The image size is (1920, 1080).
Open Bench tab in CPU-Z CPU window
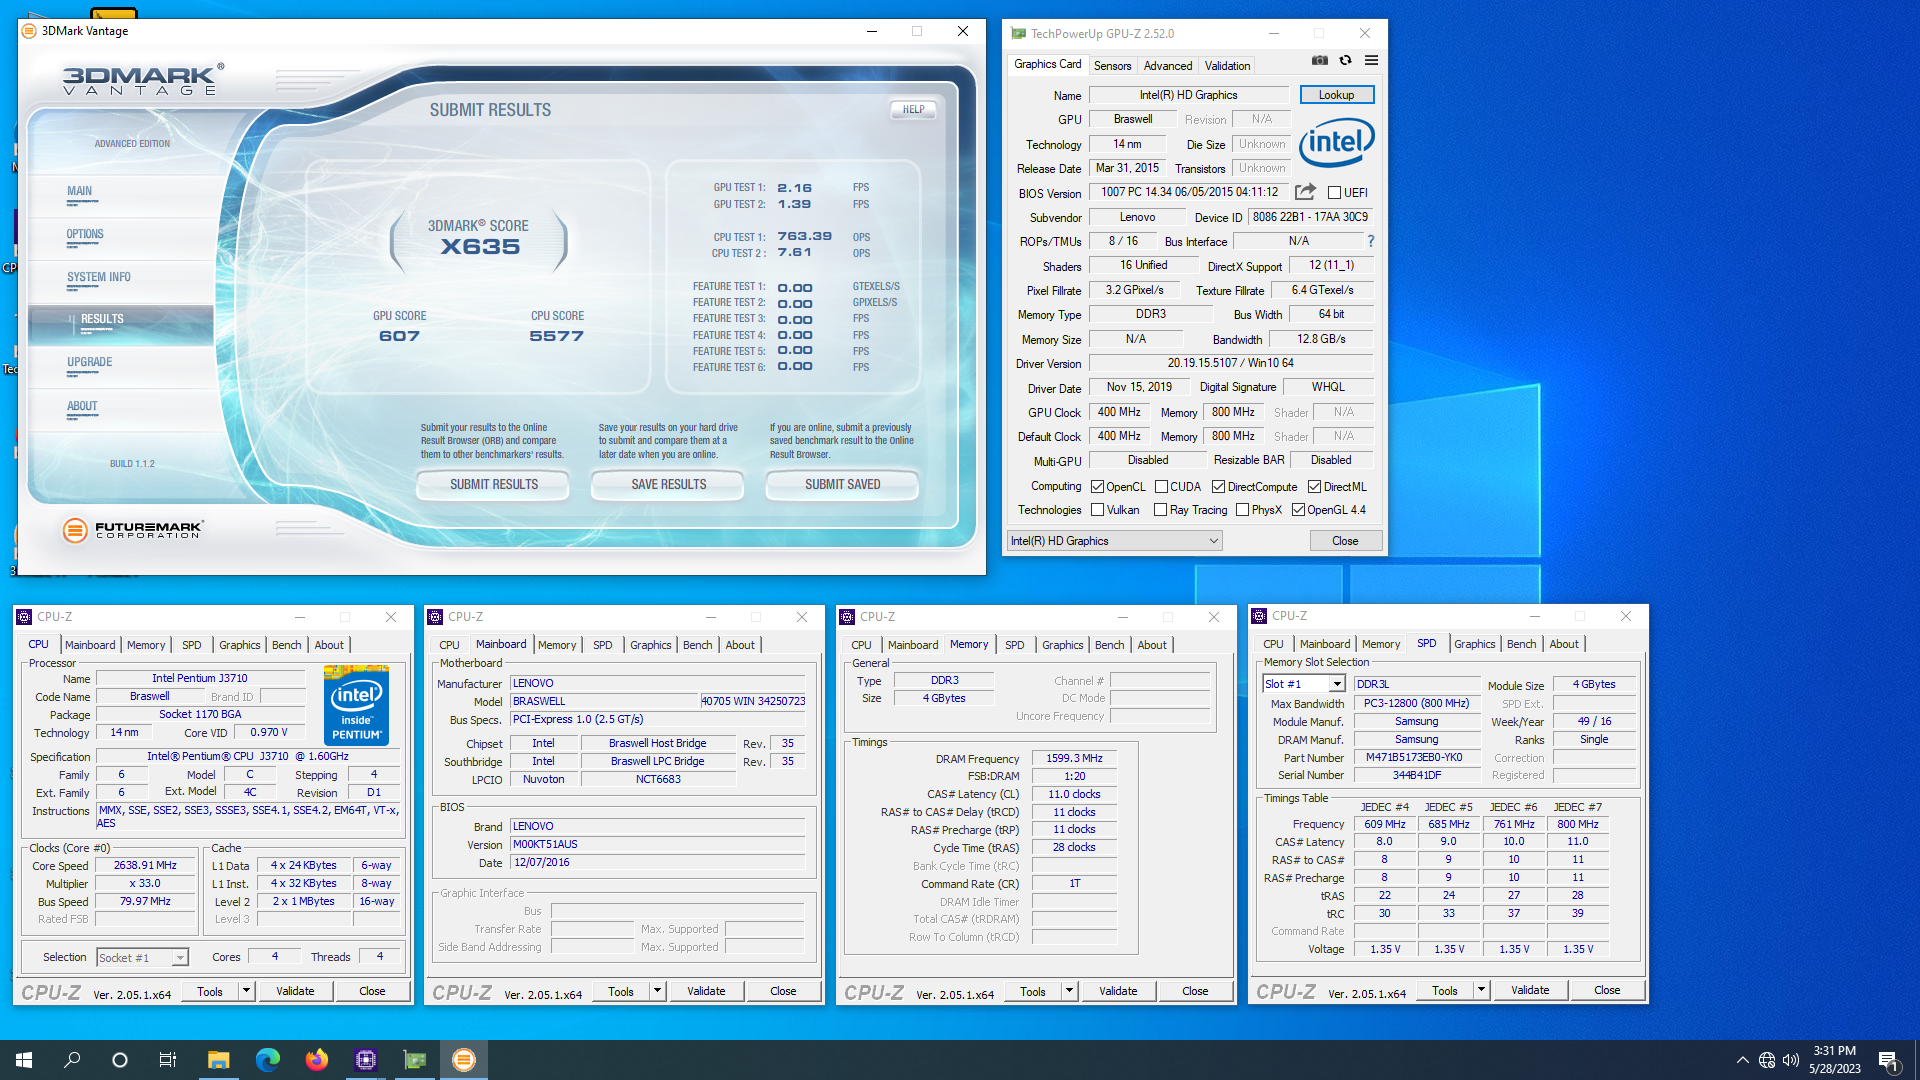pos(286,645)
